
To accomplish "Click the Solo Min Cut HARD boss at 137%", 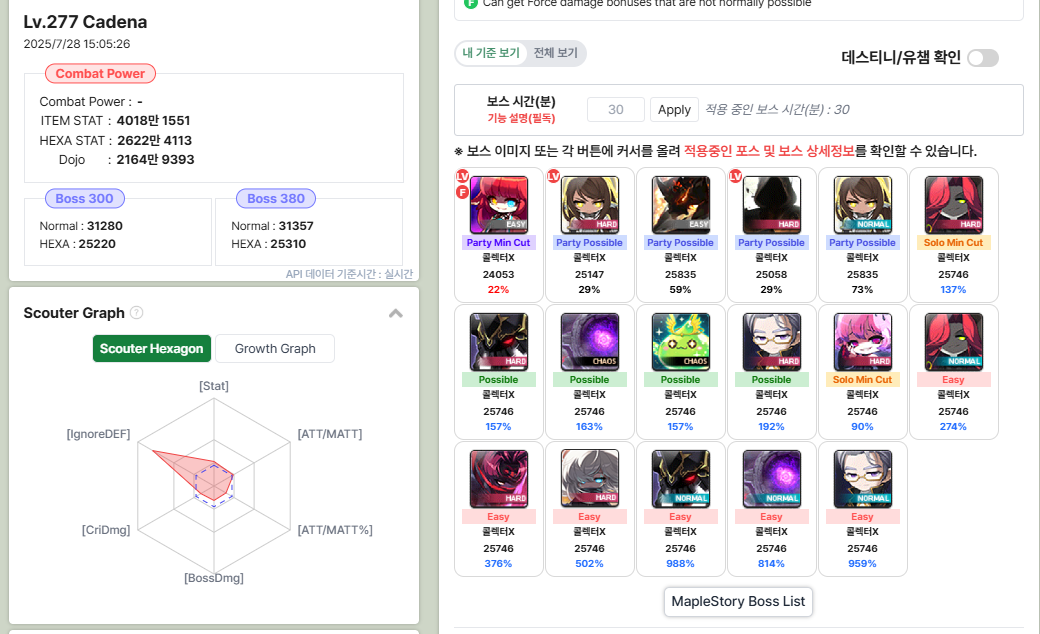I will point(954,205).
